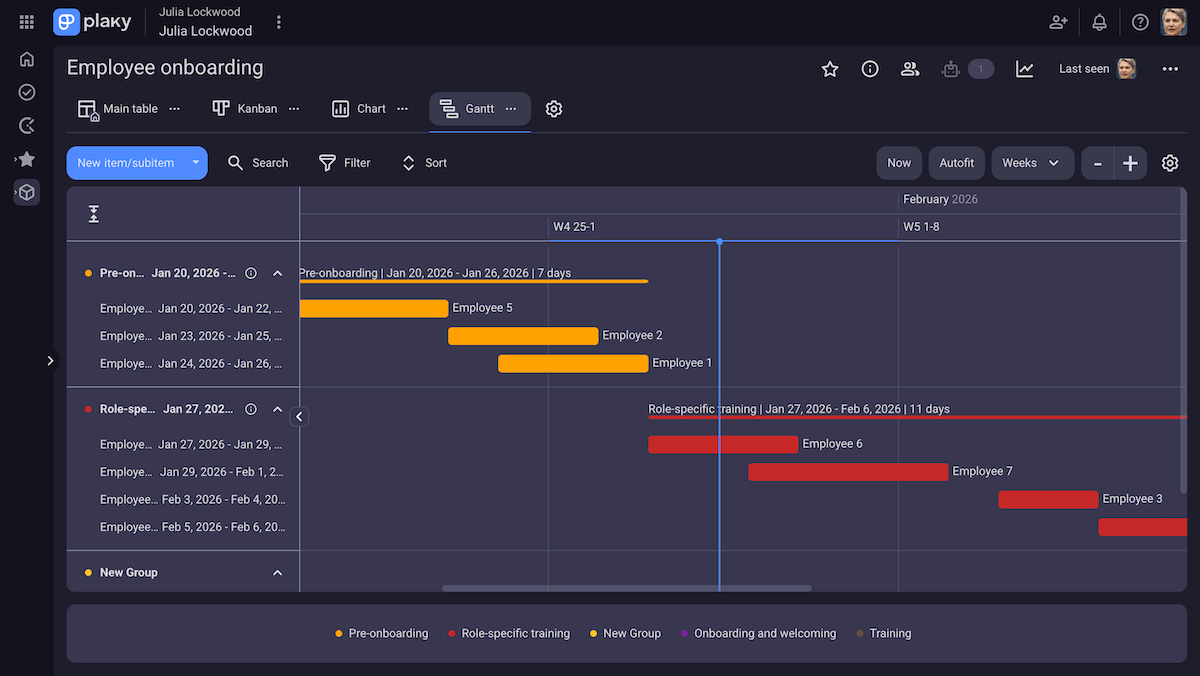Switch to the Kanban tab
Image resolution: width=1200 pixels, height=676 pixels.
tap(245, 108)
